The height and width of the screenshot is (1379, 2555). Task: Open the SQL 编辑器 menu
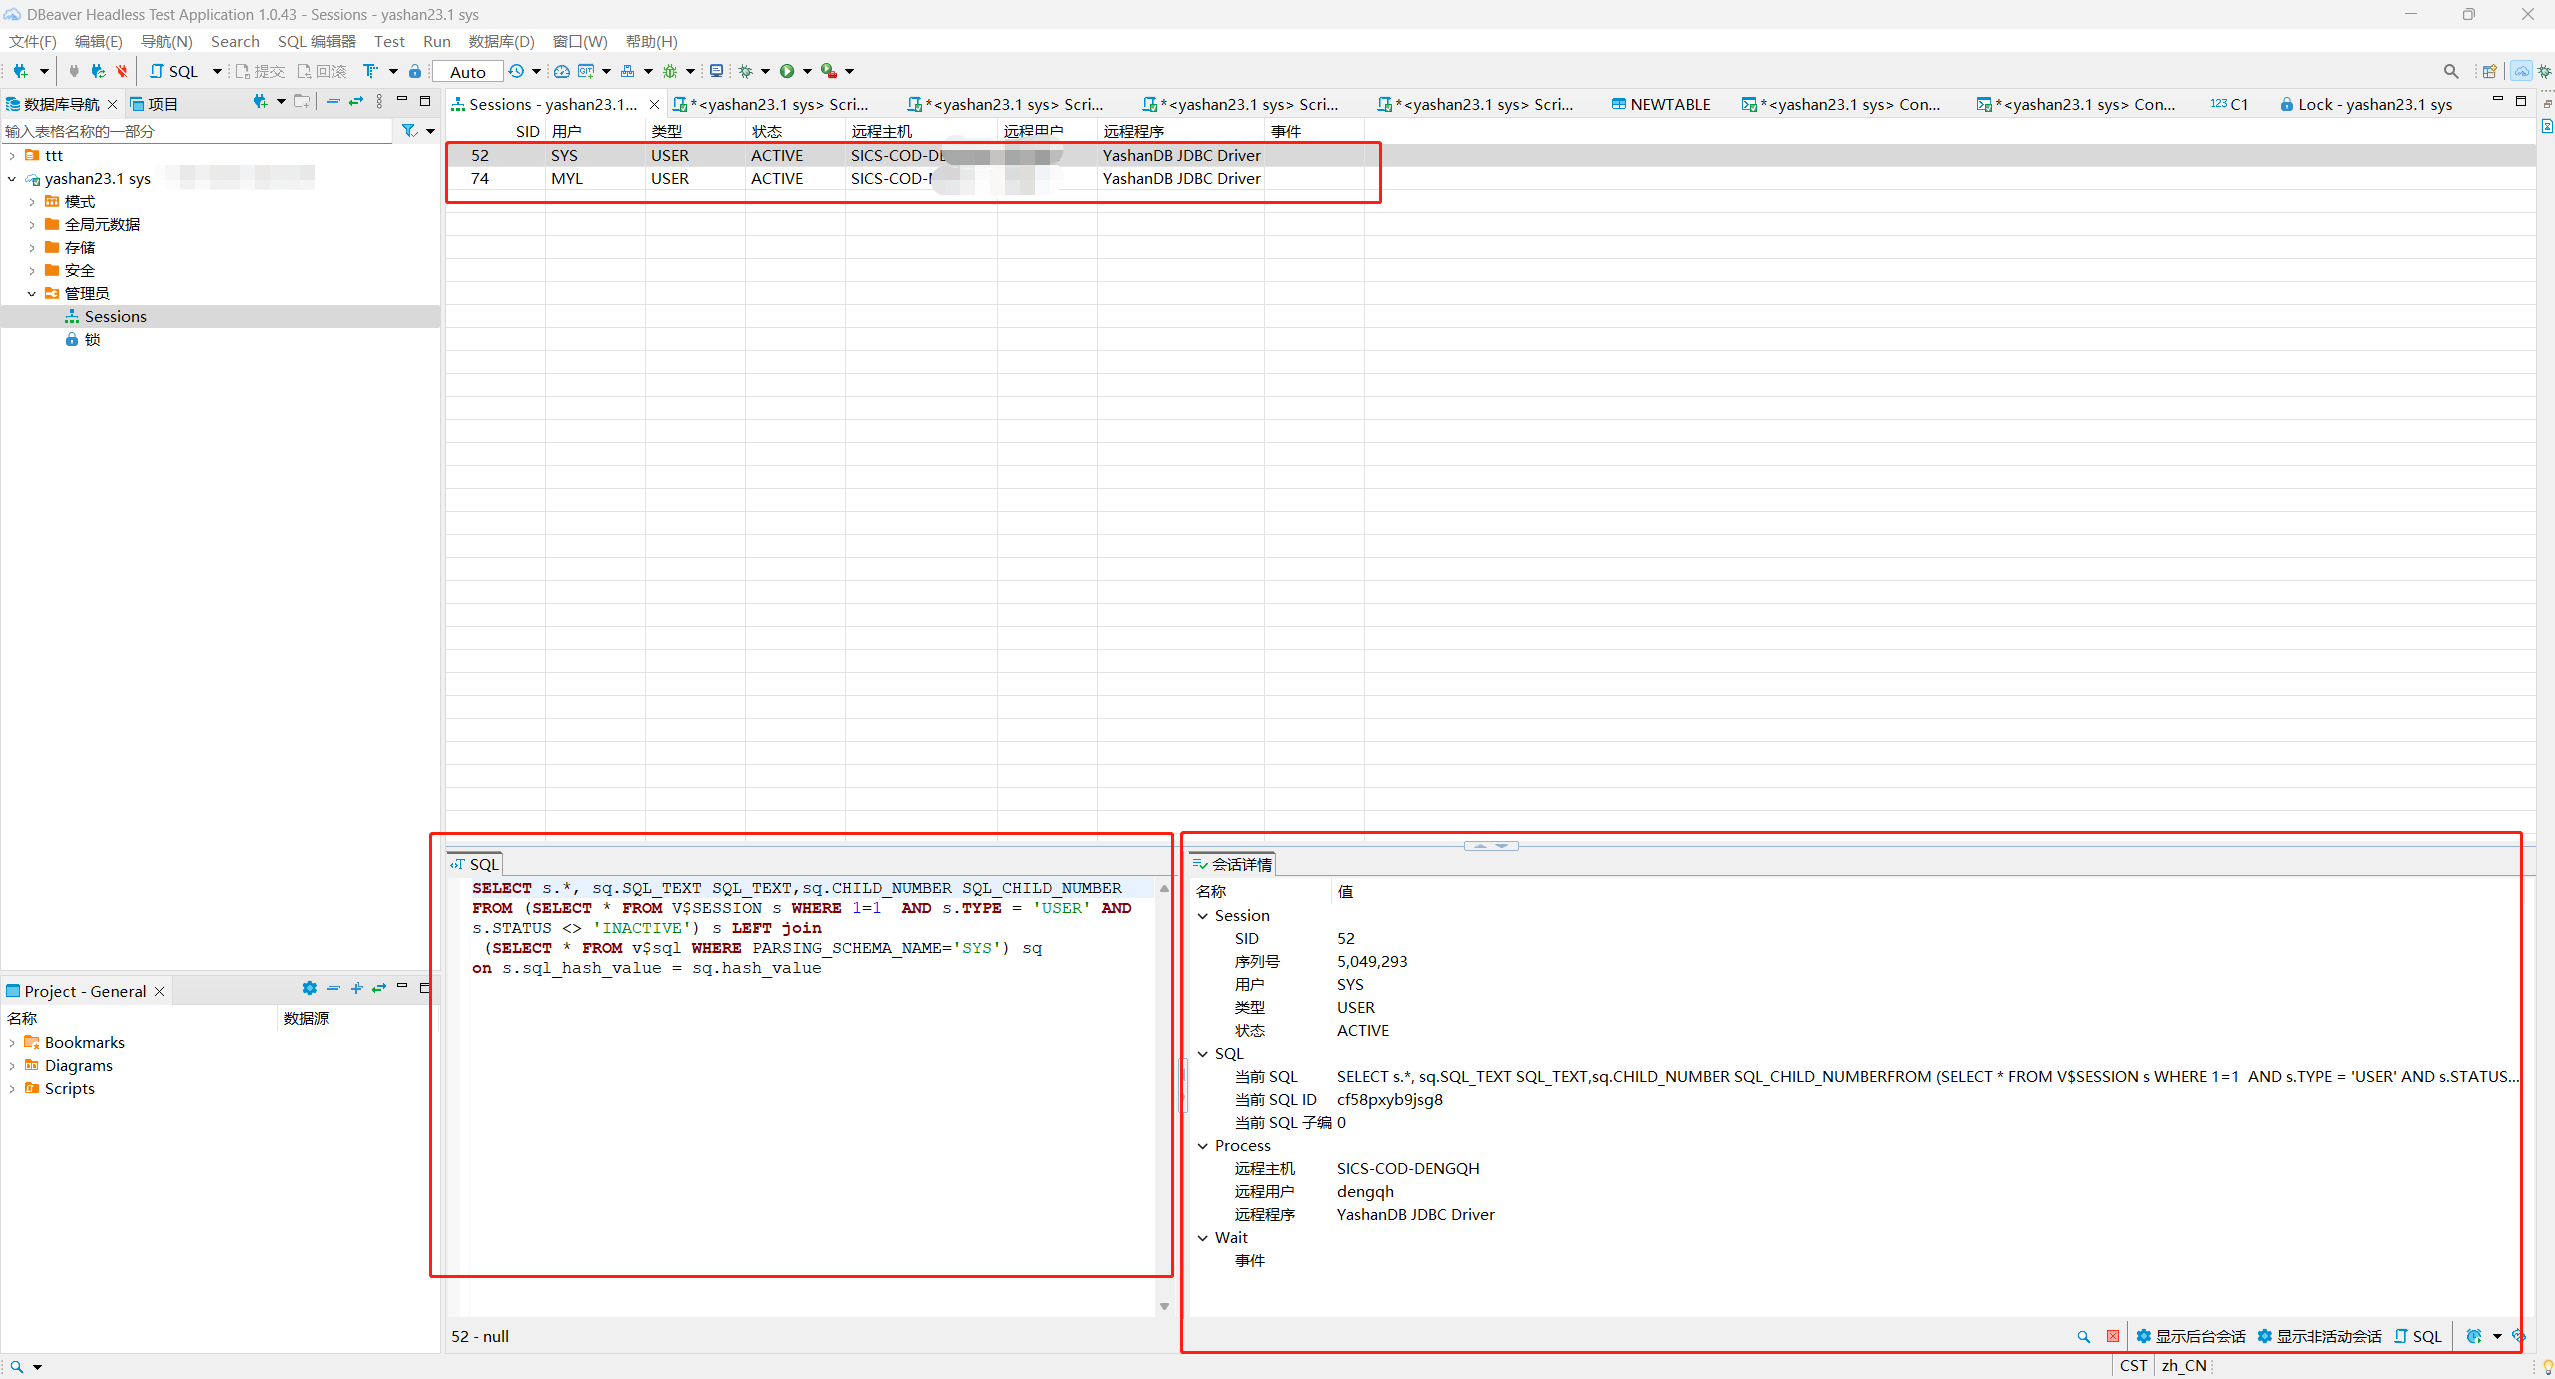(317, 41)
